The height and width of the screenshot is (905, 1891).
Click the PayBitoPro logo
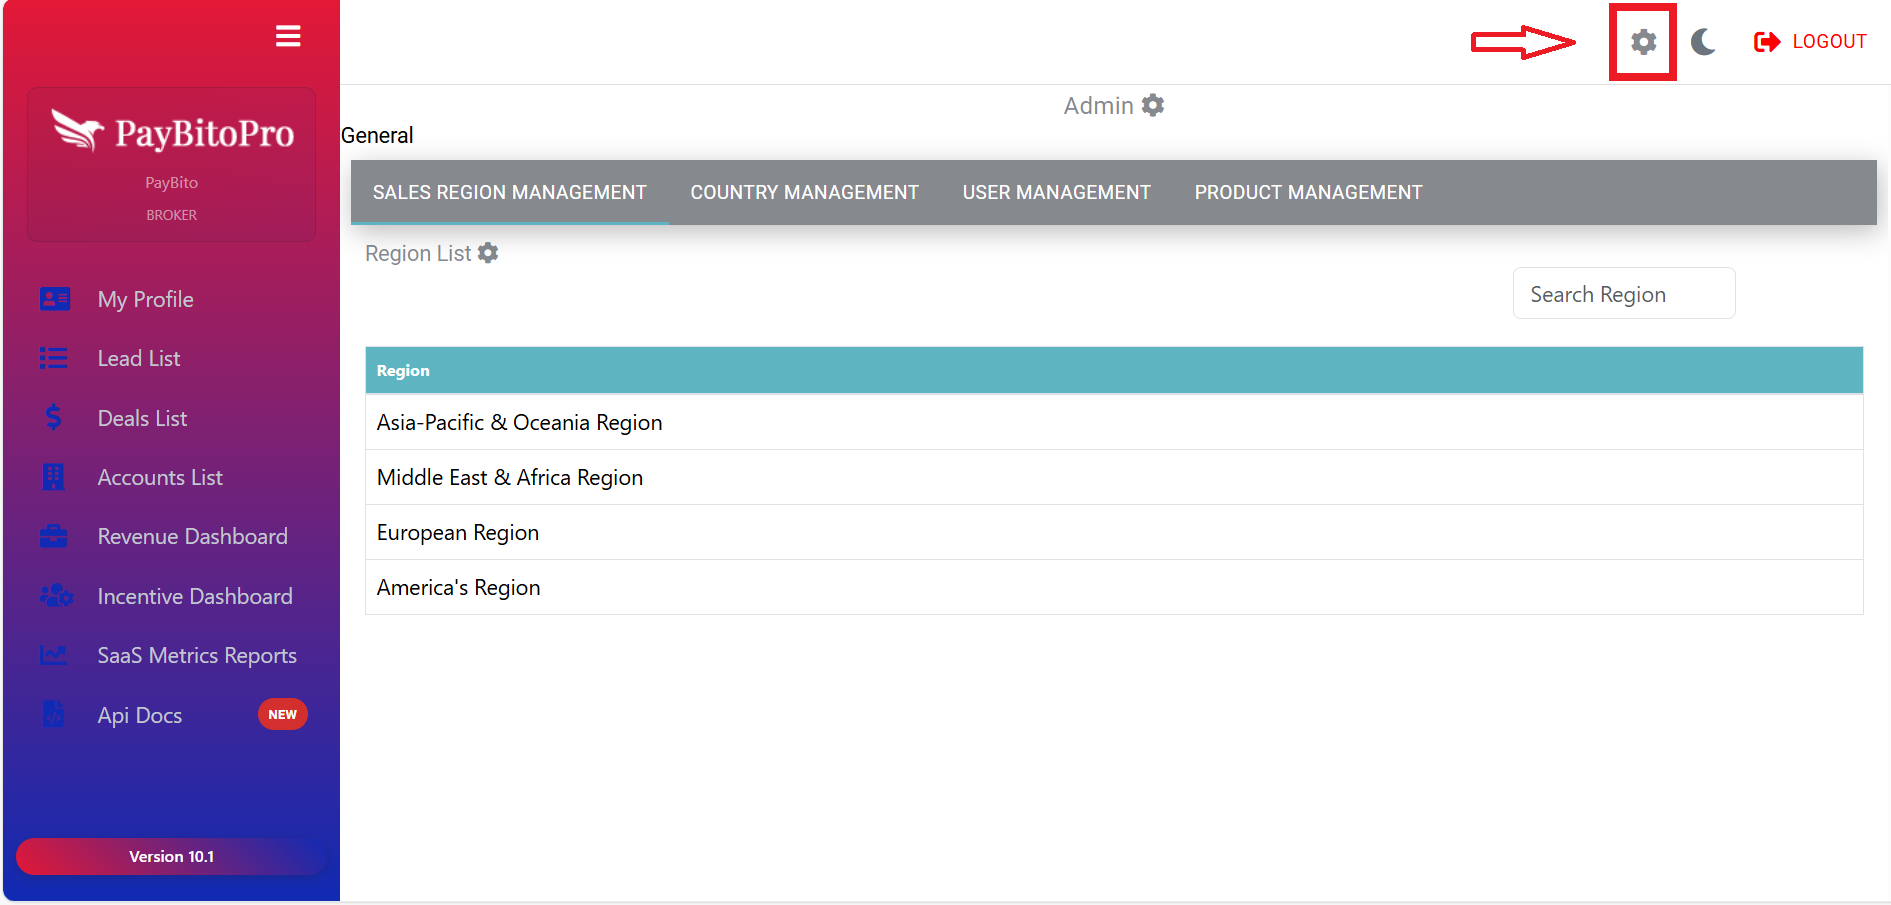(x=172, y=132)
